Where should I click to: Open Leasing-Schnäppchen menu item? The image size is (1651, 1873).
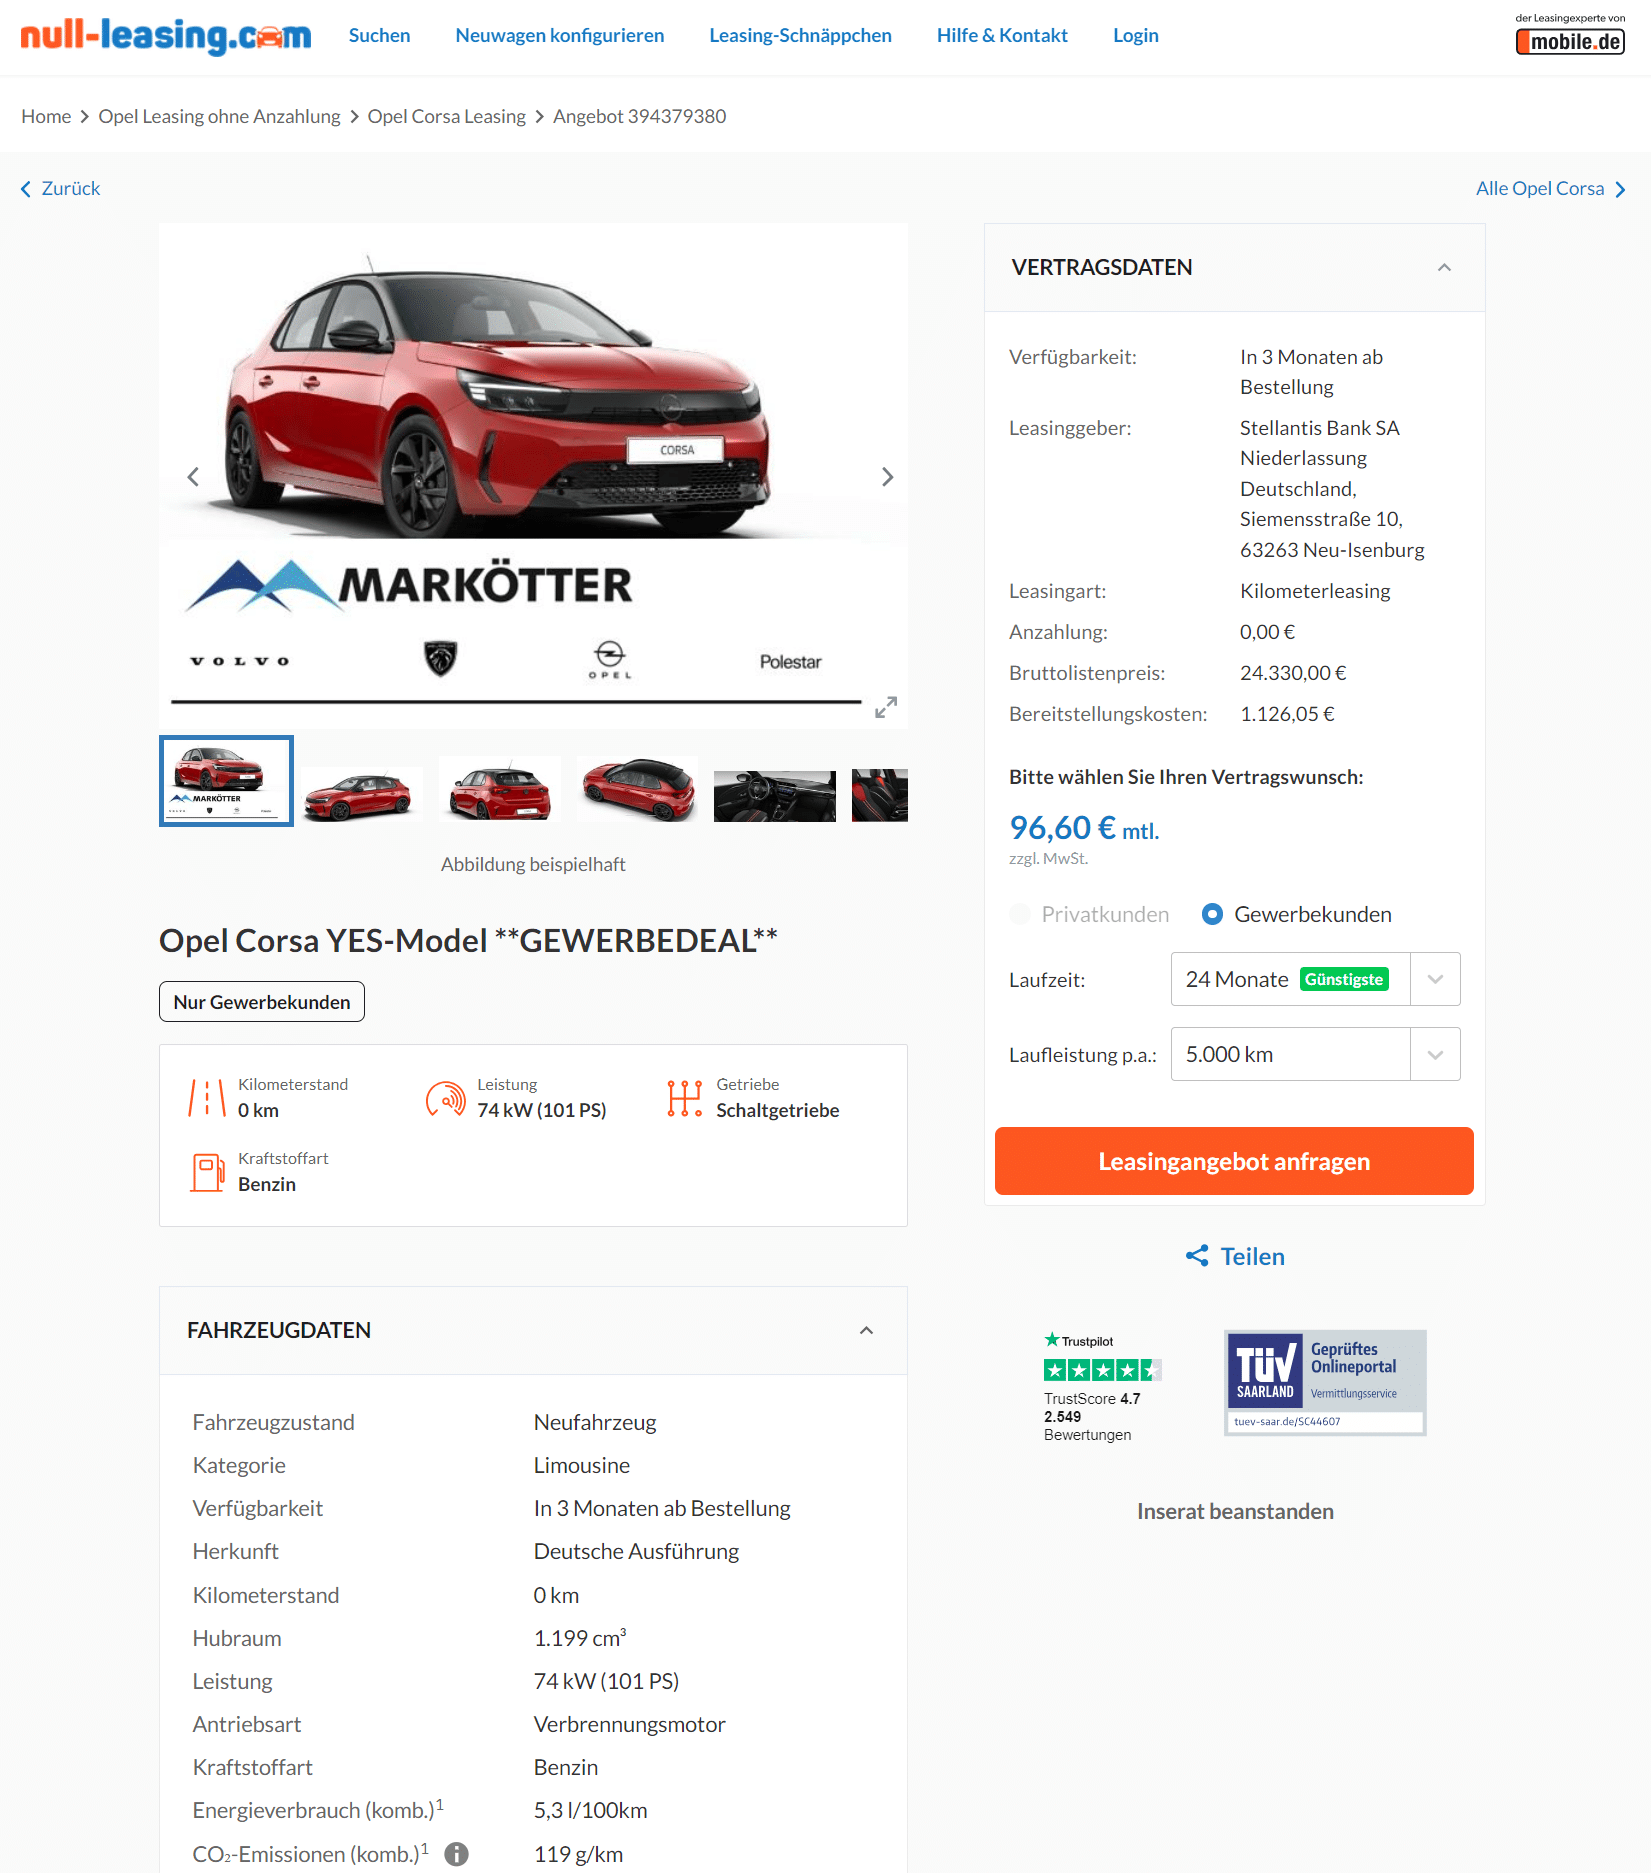tap(800, 35)
